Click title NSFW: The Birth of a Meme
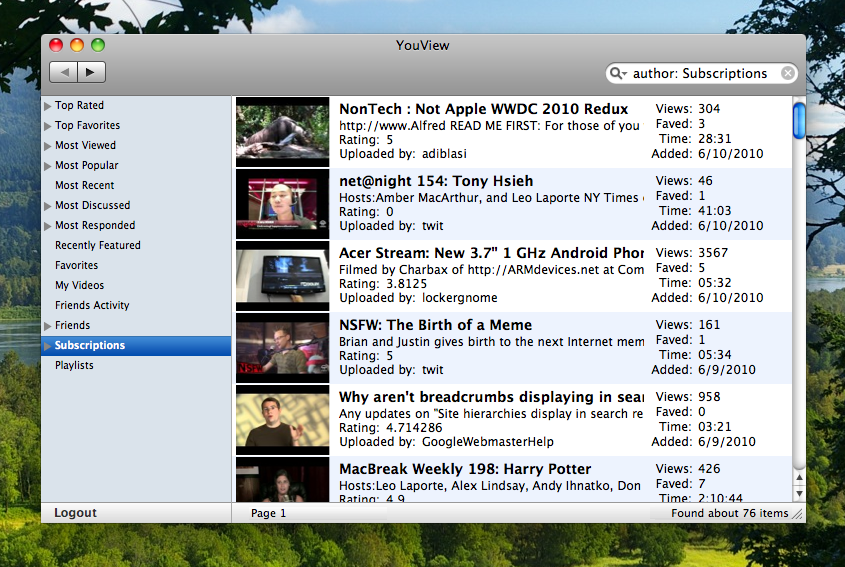The width and height of the screenshot is (845, 567). click(435, 325)
